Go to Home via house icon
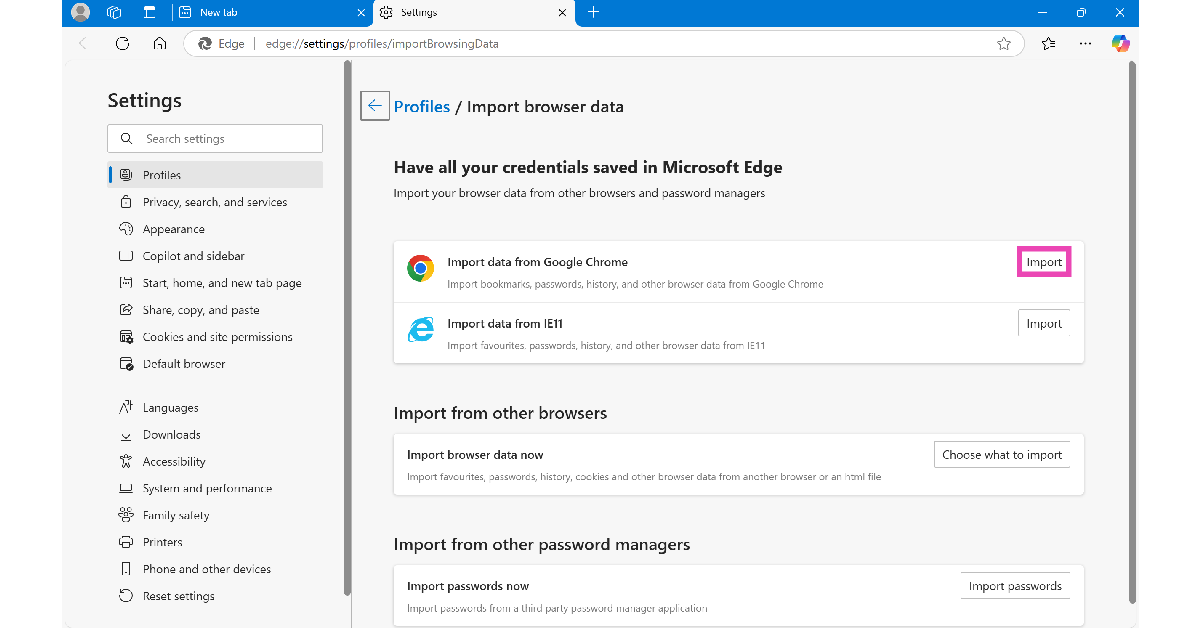 click(160, 44)
